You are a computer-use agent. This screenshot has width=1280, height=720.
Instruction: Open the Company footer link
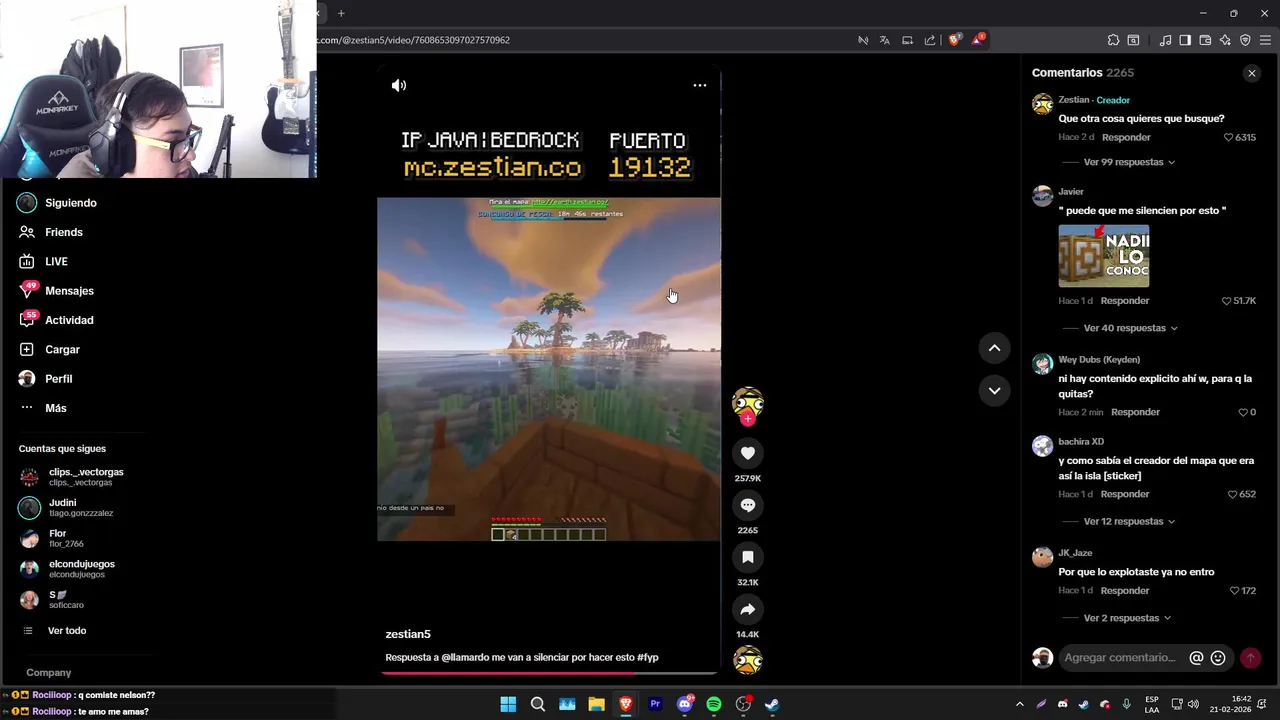[x=48, y=673]
